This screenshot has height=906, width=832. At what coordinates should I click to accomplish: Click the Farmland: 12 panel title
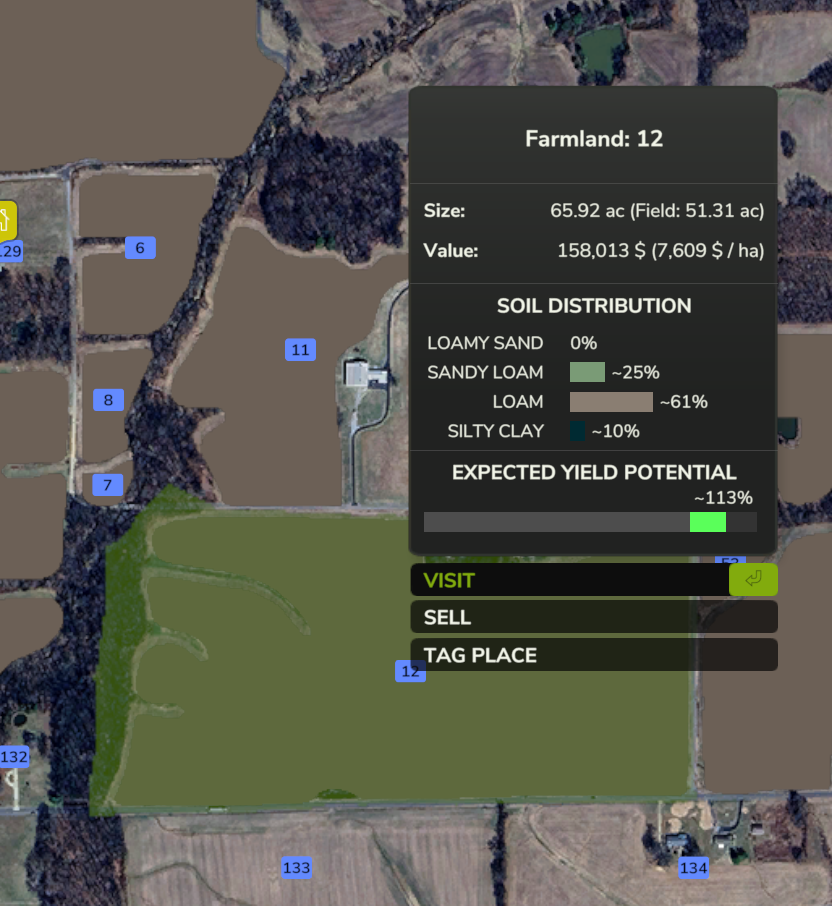click(594, 139)
